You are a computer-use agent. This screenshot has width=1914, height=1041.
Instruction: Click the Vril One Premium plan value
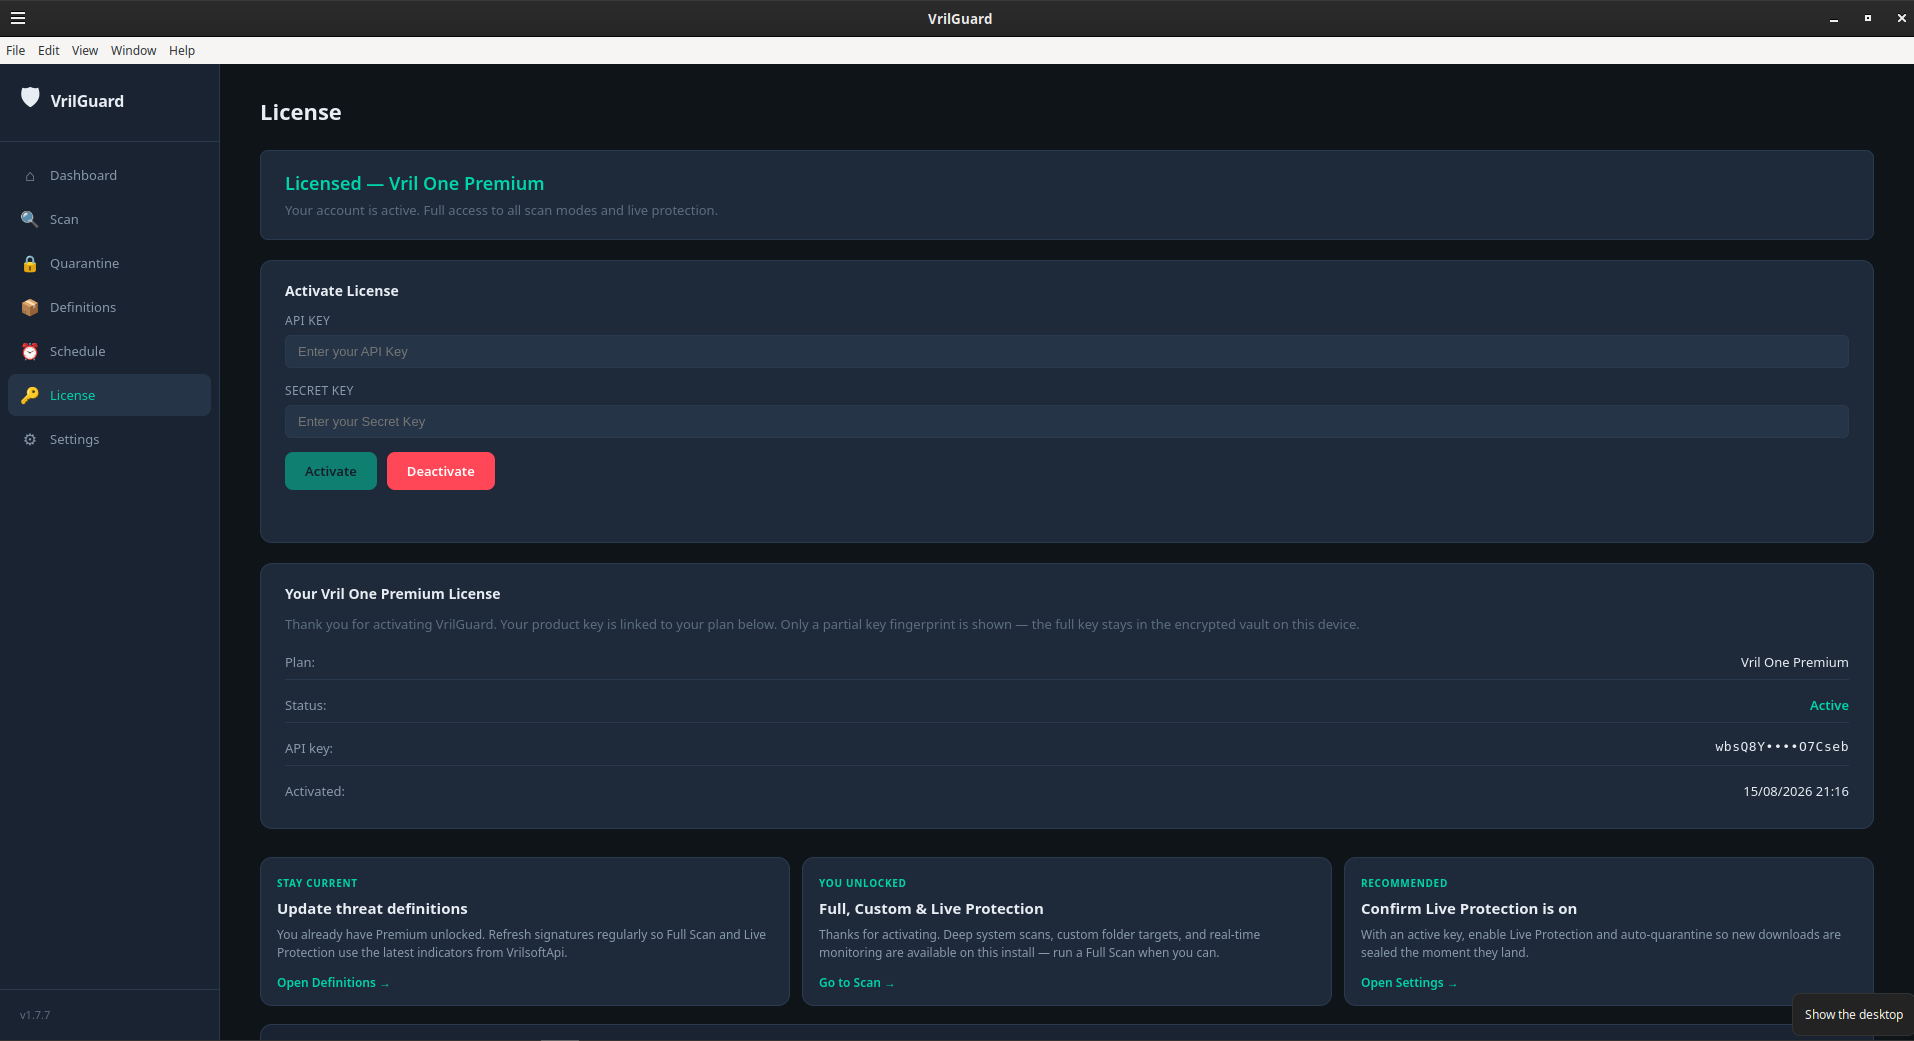point(1794,663)
